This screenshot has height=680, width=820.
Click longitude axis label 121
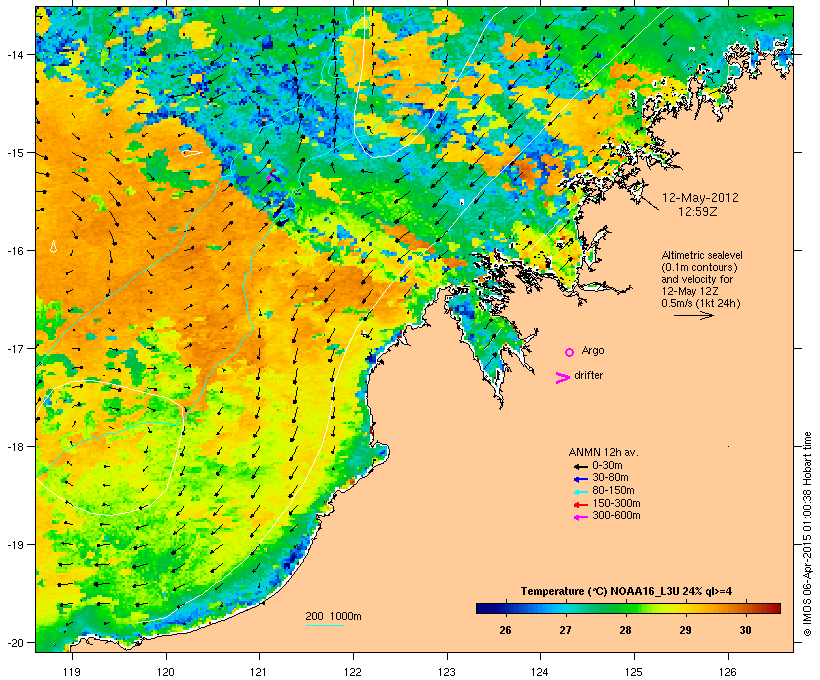click(259, 672)
